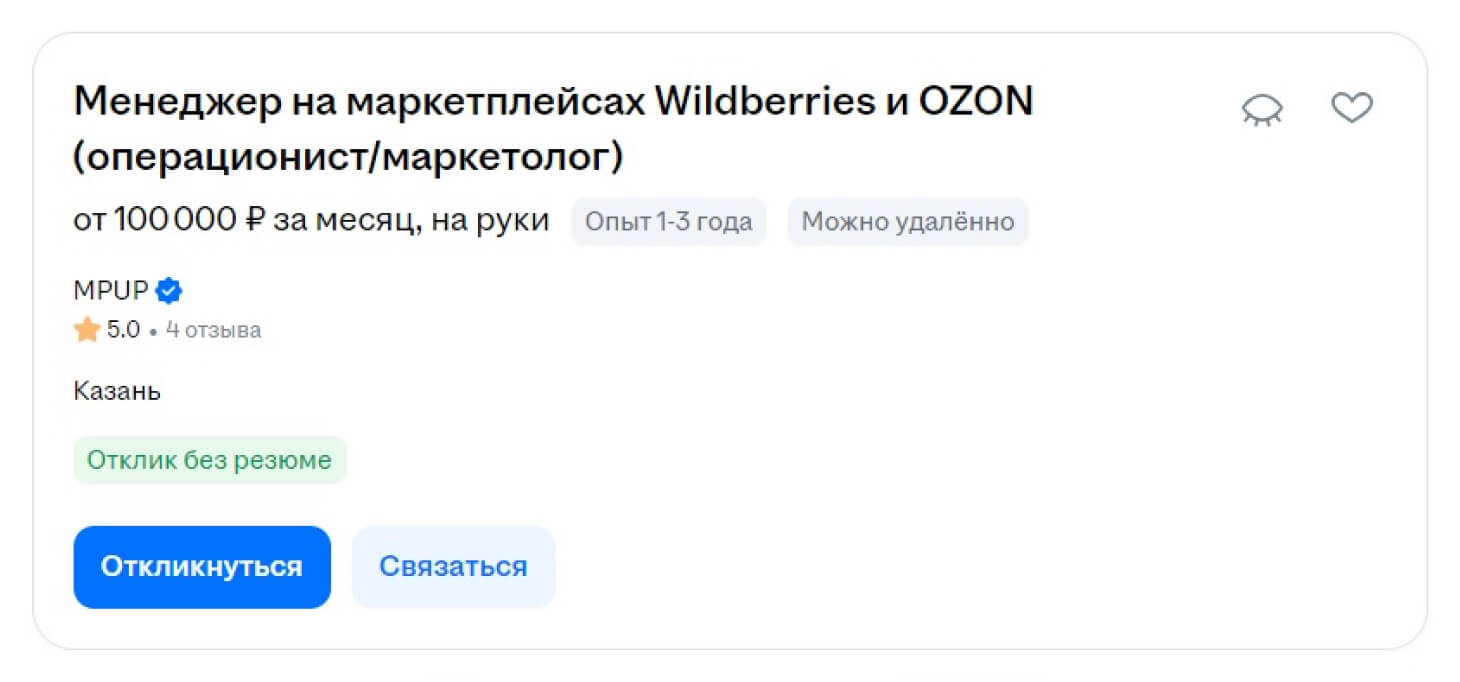Click the orange star rating icon
This screenshot has width=1460, height=682.
[x=87, y=329]
